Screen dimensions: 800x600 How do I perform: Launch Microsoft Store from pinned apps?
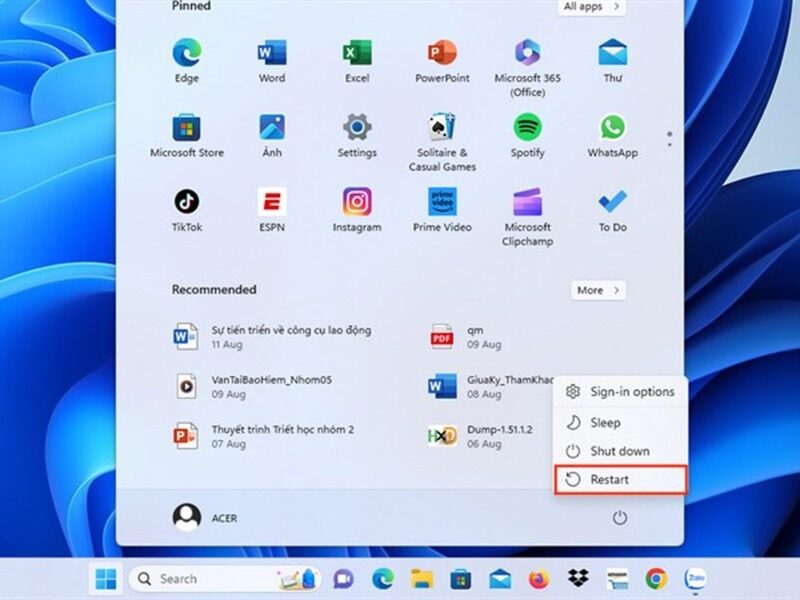186,128
